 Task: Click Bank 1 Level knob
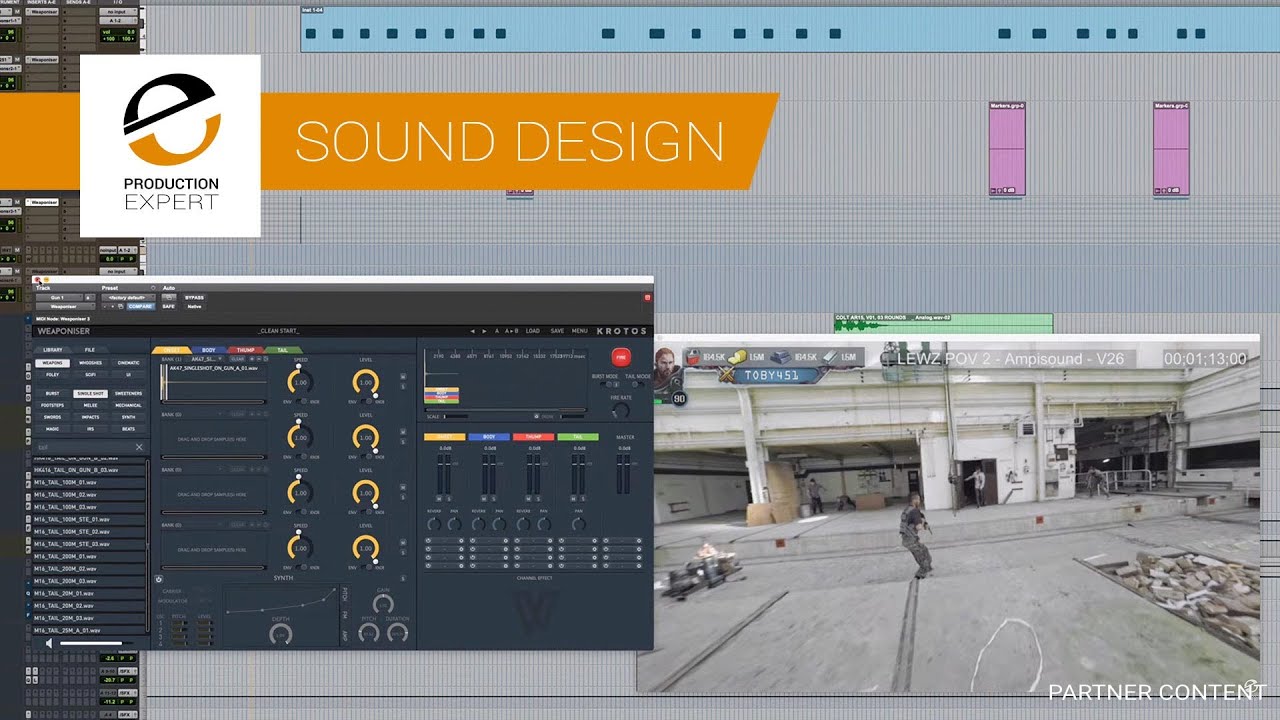pyautogui.click(x=365, y=382)
